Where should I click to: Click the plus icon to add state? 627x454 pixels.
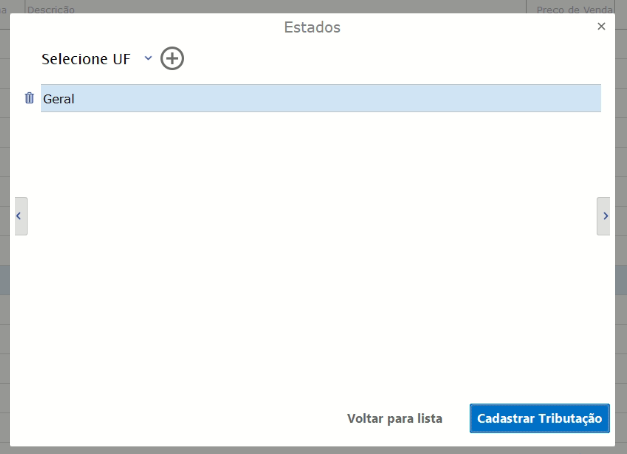pyautogui.click(x=172, y=59)
